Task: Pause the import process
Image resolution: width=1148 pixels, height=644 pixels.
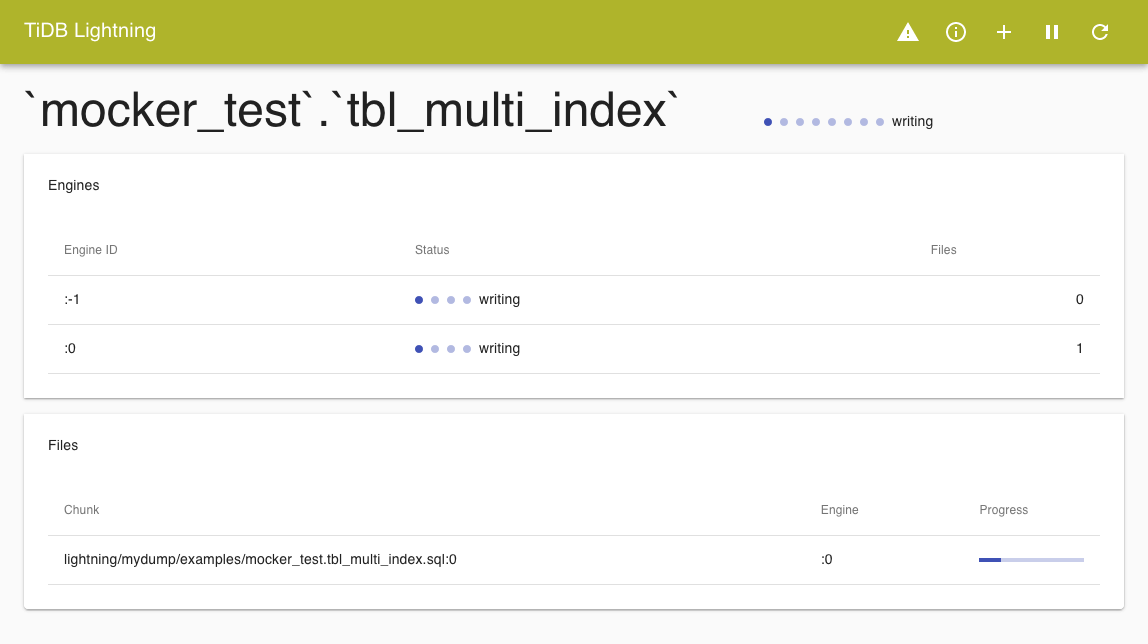Action: [1051, 32]
